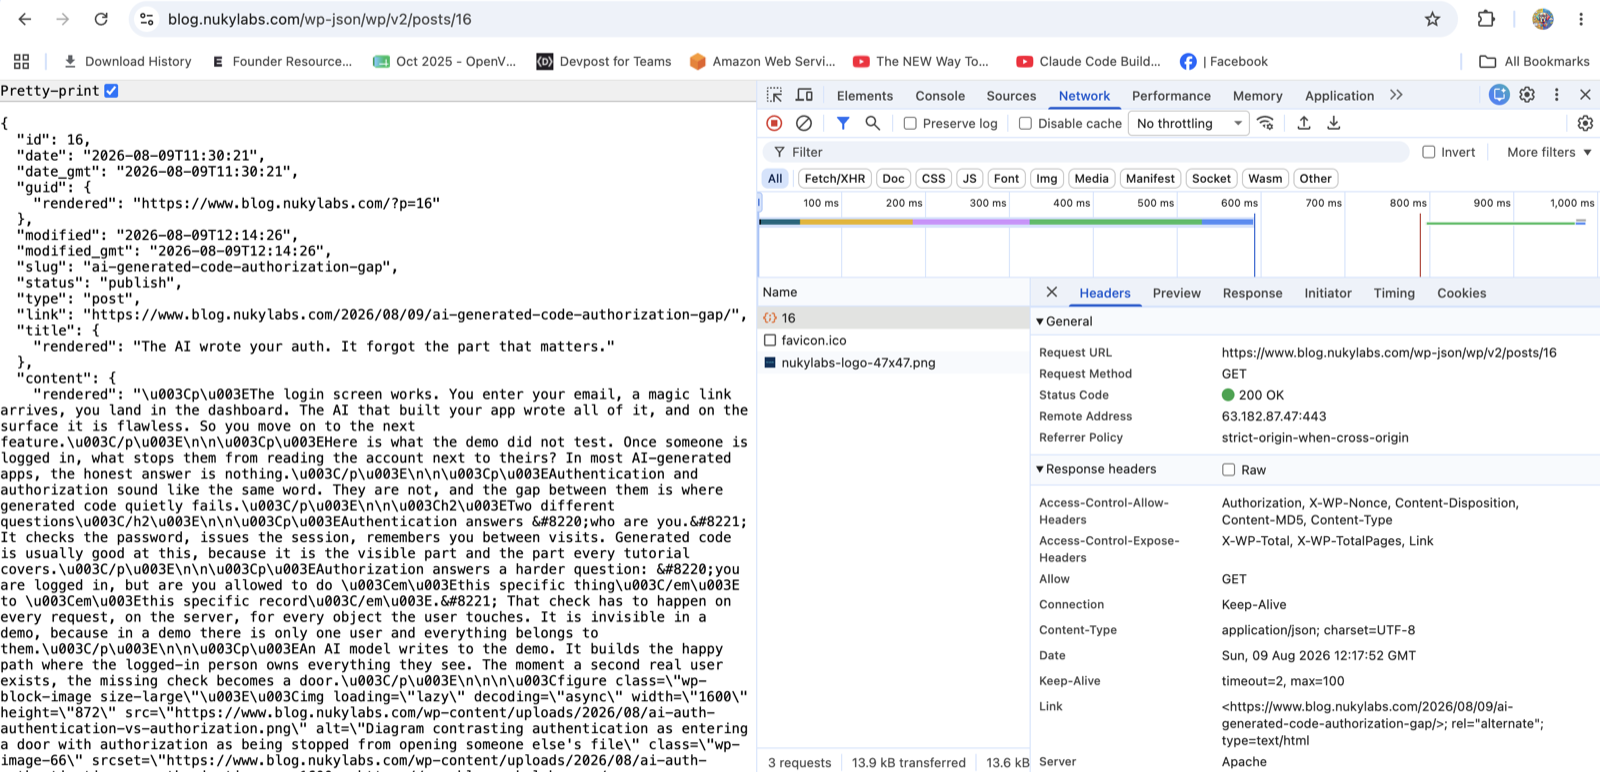Check the Invert filter checkbox
The width and height of the screenshot is (1600, 772).
click(x=1429, y=152)
